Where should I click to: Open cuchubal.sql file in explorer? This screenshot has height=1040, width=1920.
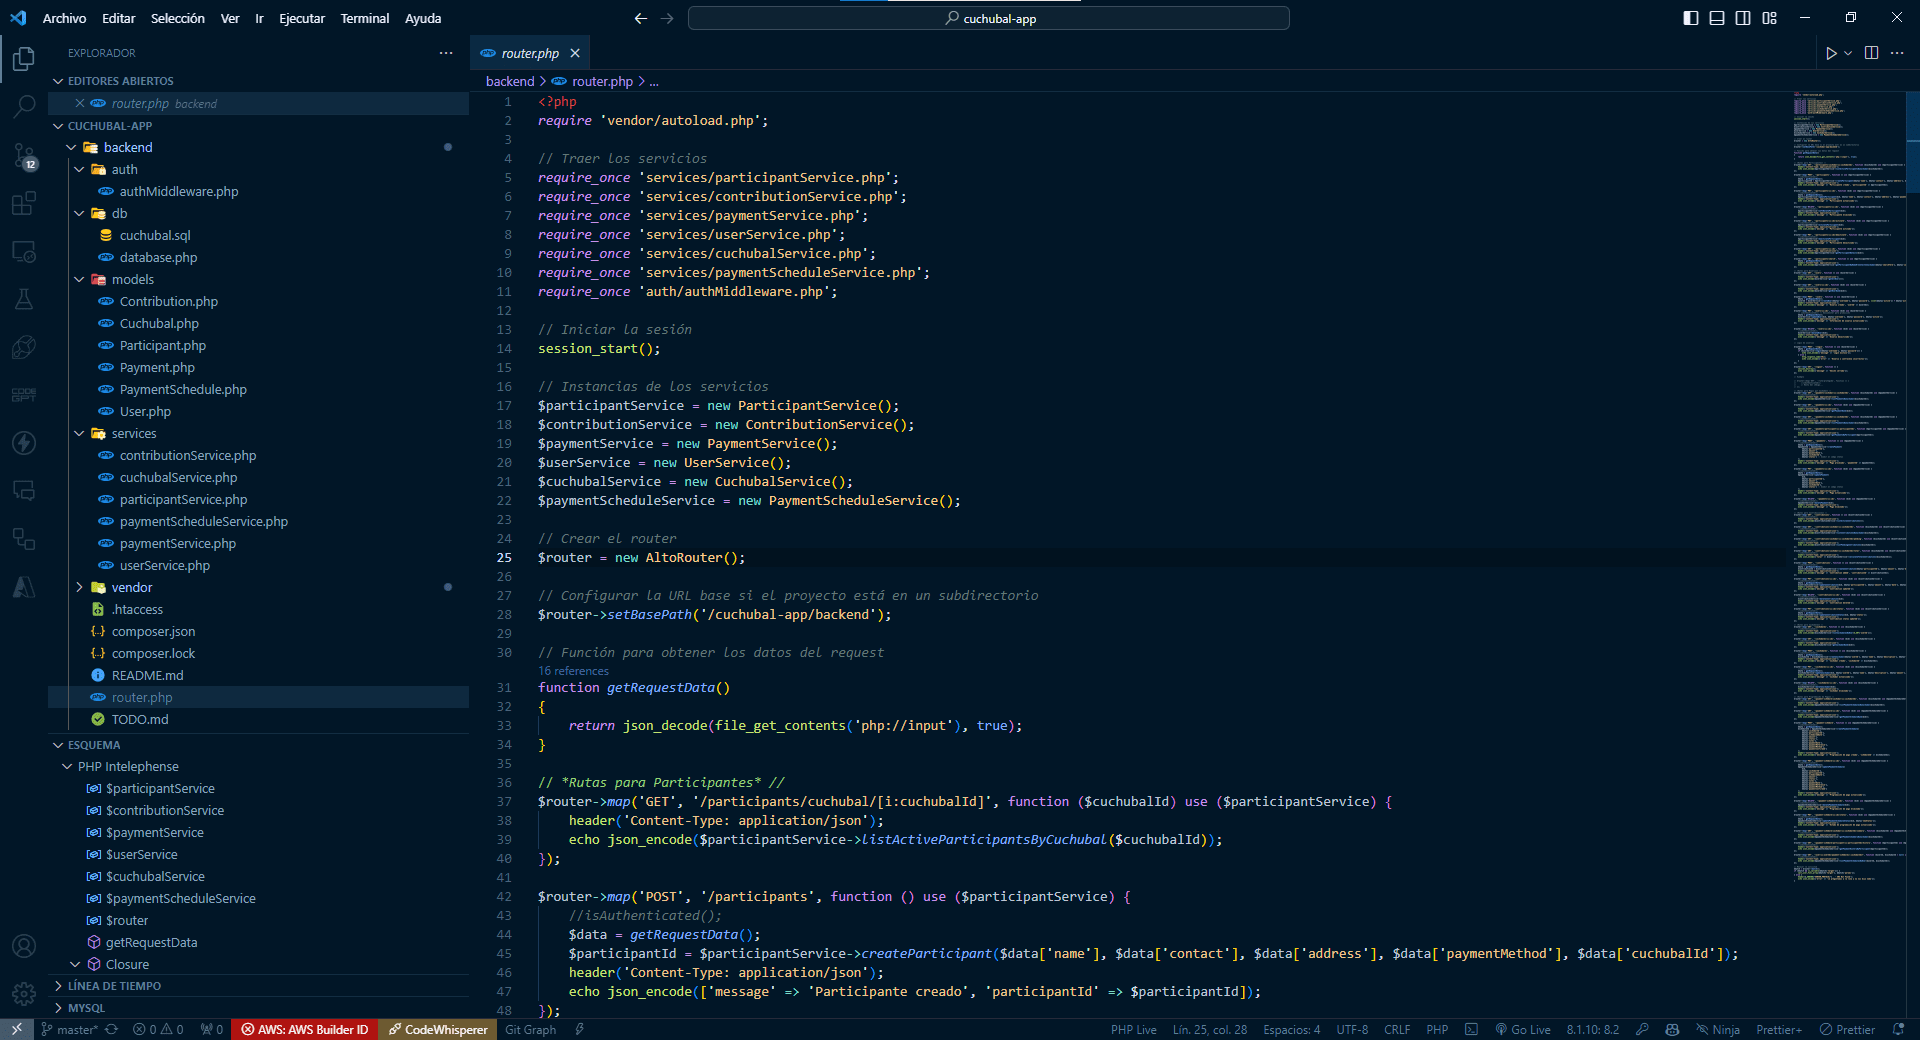155,235
